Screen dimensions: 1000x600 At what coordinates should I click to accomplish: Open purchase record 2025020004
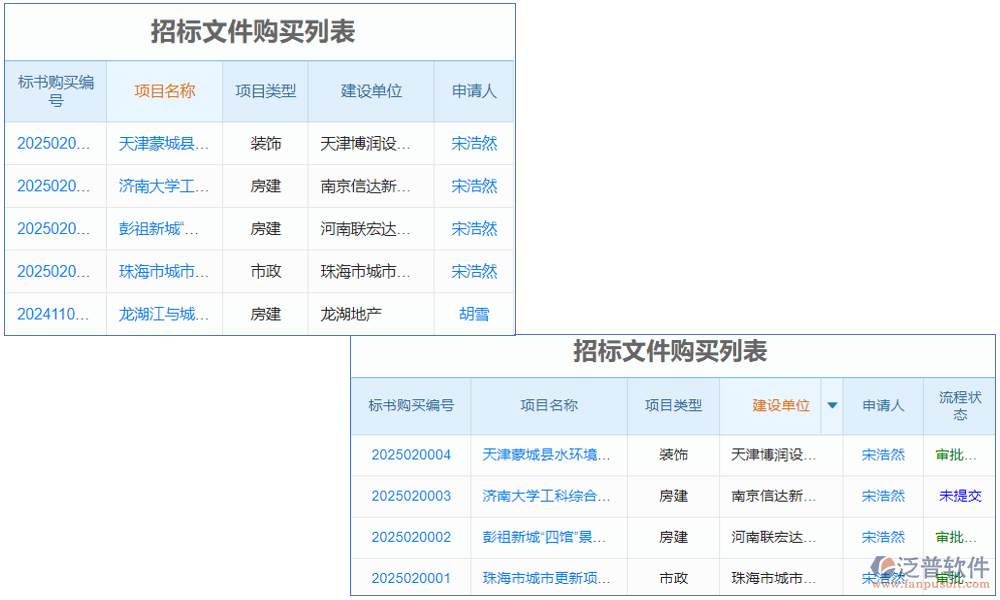411,455
